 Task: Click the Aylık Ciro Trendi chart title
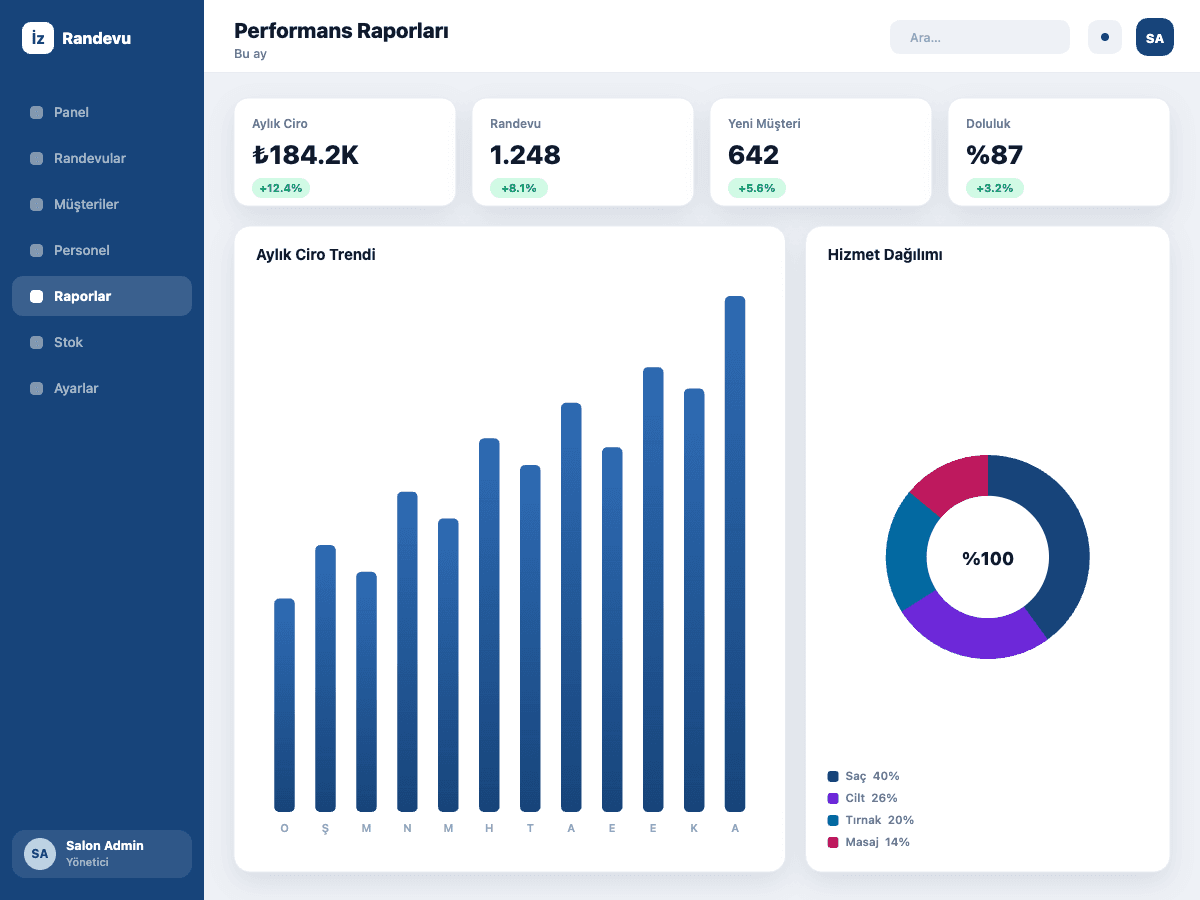[x=316, y=254]
